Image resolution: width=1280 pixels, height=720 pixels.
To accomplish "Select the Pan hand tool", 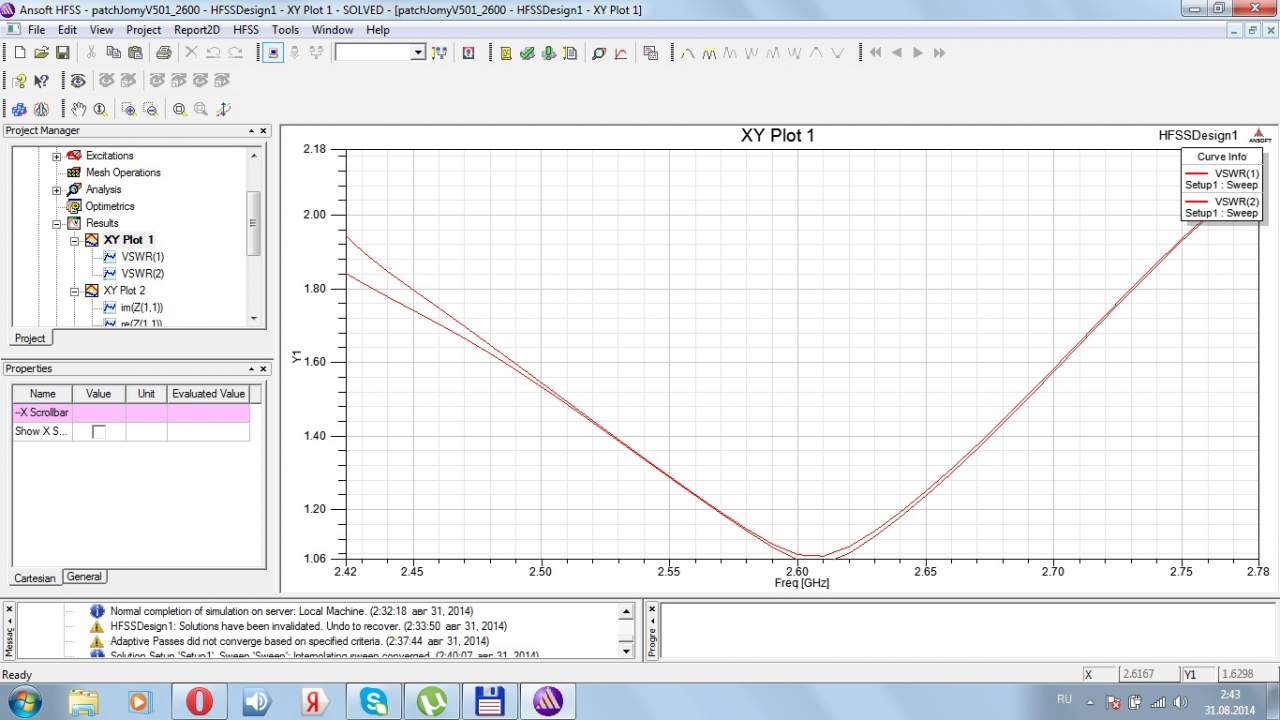I will tap(78, 109).
